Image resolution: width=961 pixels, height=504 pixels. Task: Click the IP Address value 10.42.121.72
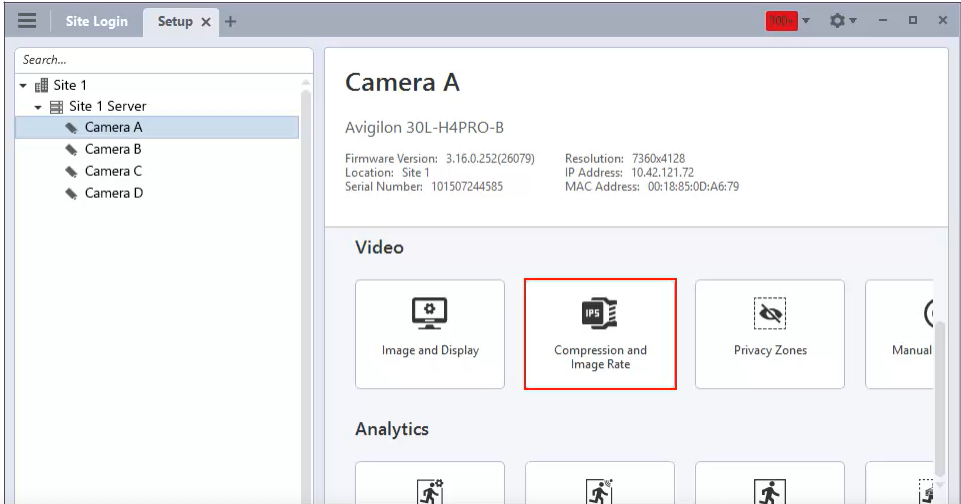(x=663, y=173)
